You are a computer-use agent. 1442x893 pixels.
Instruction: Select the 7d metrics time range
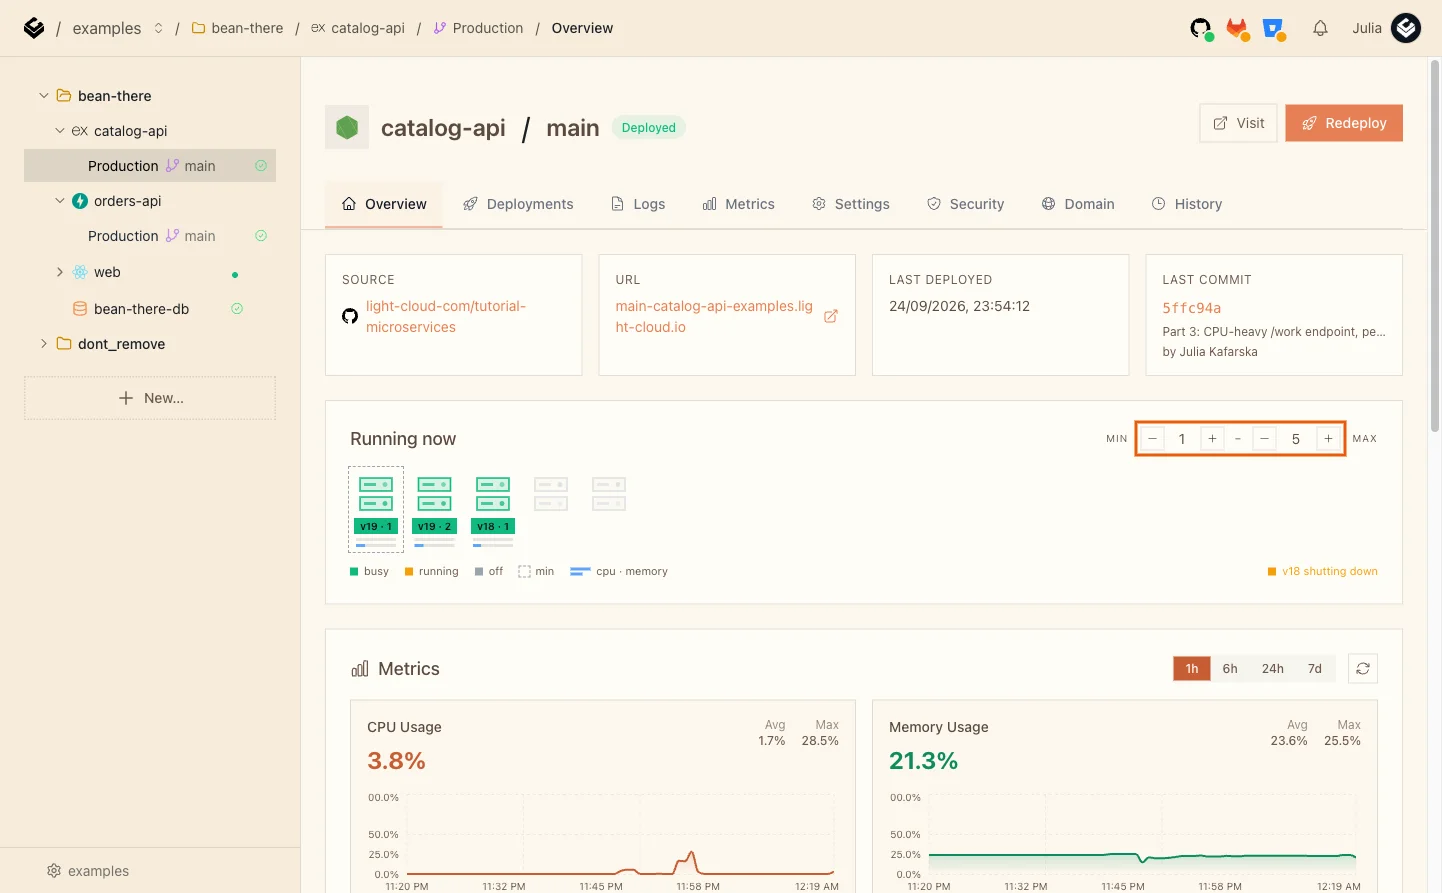click(x=1315, y=669)
